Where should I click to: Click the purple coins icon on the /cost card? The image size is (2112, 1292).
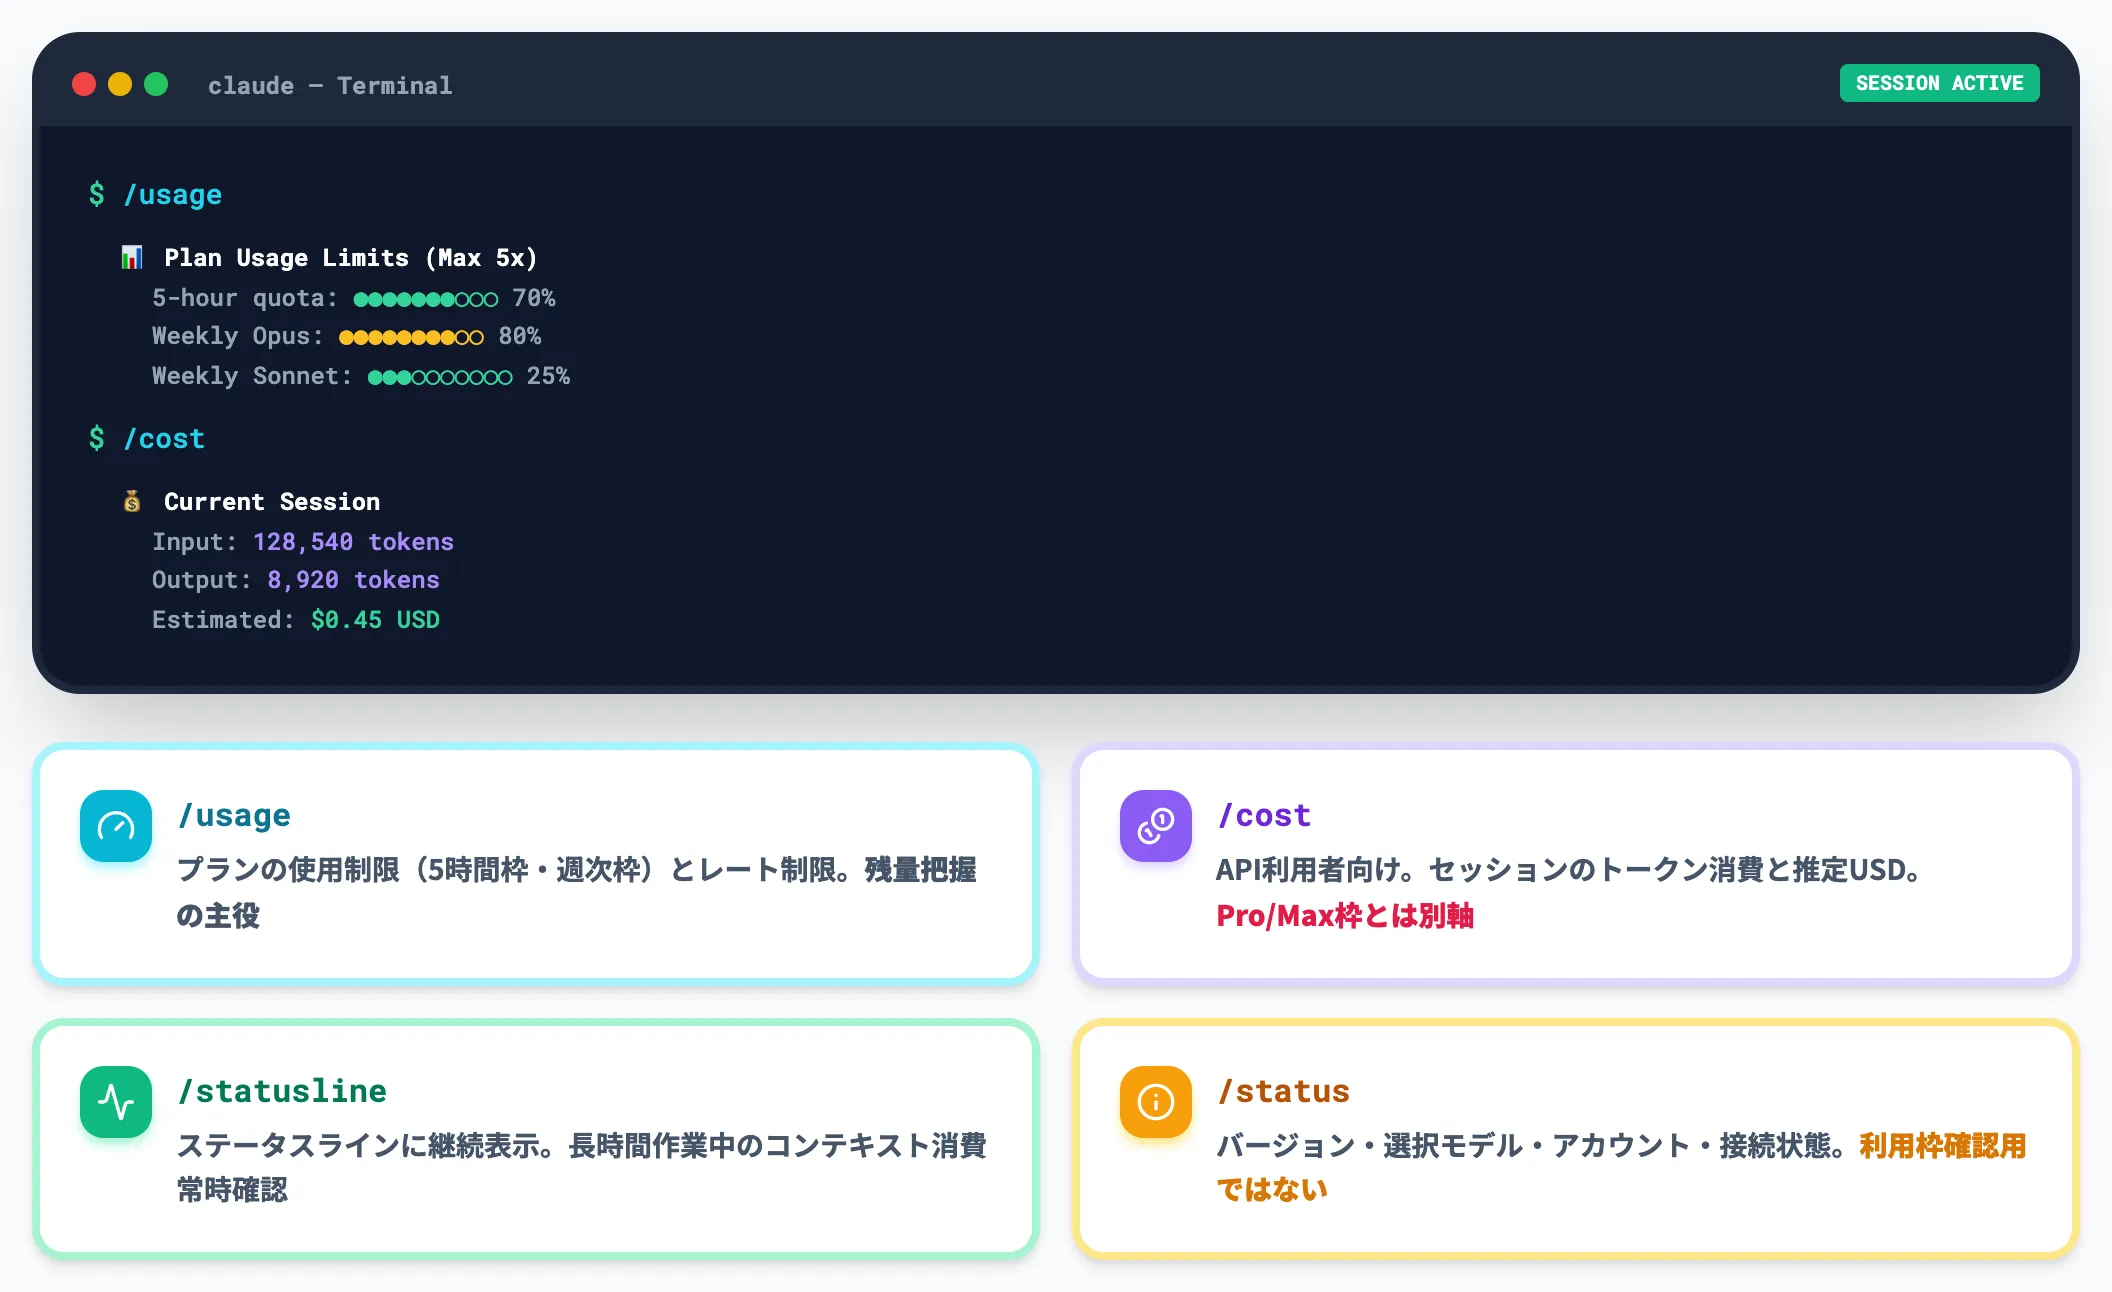tap(1156, 826)
